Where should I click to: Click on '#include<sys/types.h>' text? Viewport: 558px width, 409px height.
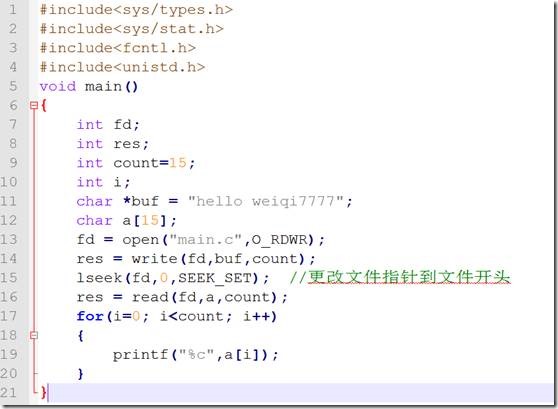[x=136, y=10]
